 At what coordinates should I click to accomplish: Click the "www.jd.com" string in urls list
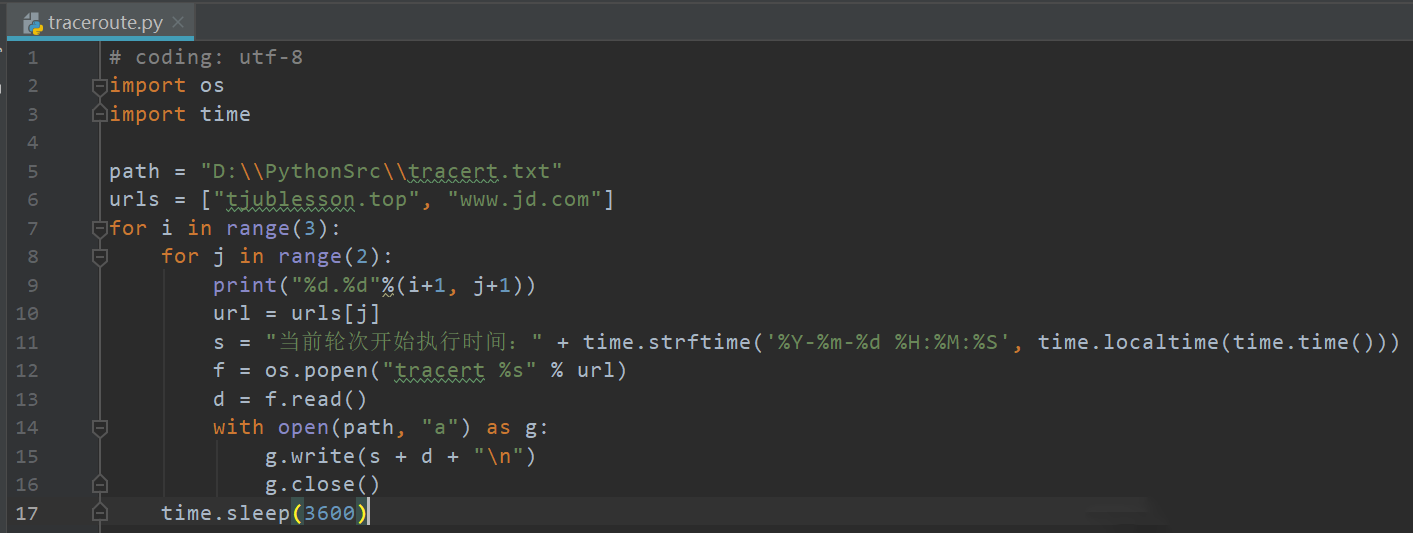[524, 200]
